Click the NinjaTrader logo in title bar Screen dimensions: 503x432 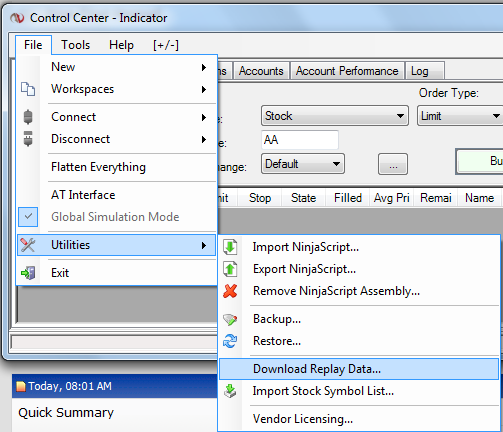click(x=17, y=18)
